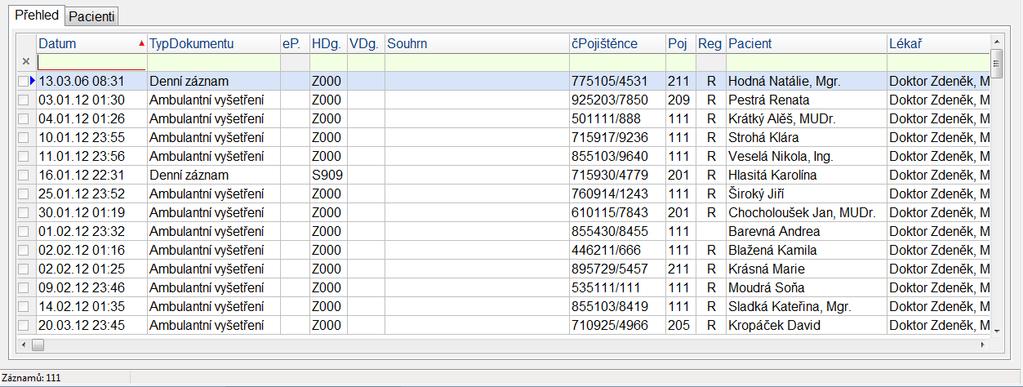
Task: Tick checkbox for Veselá Nikola row
Action: (x=23, y=157)
